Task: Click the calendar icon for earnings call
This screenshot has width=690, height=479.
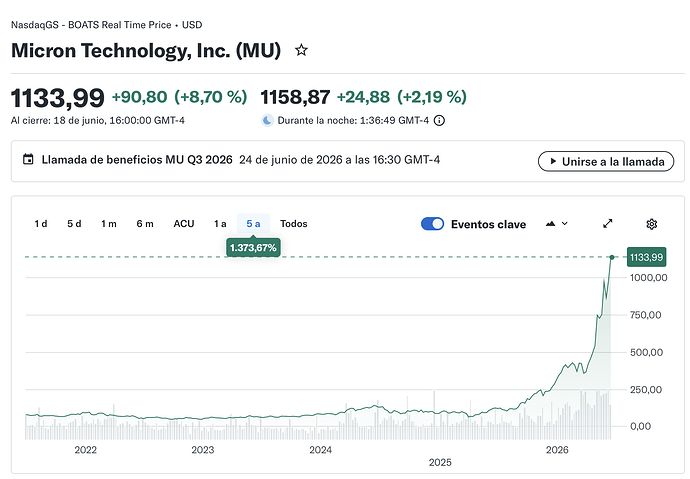Action: coord(28,159)
